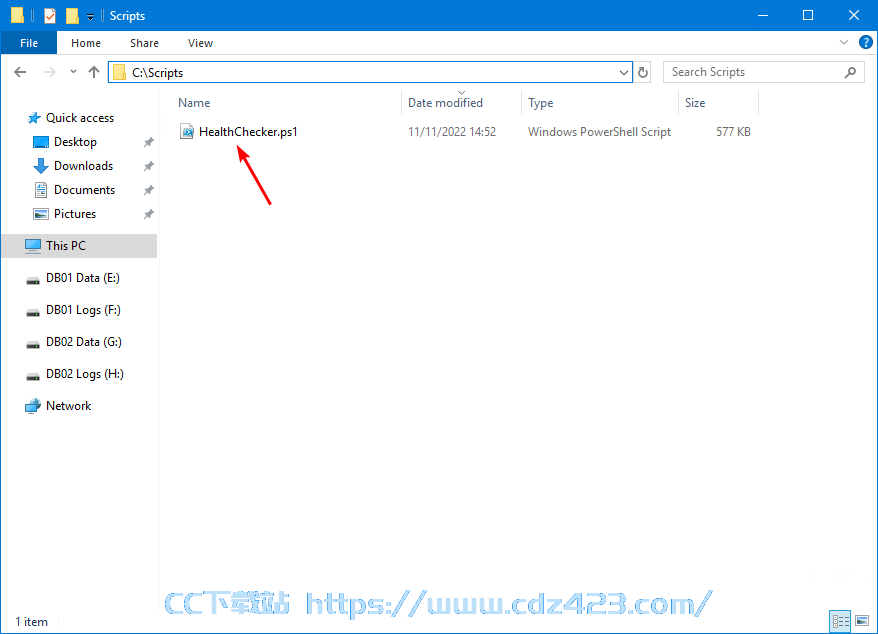The height and width of the screenshot is (634, 878).
Task: Click the pin icon beside Desktop
Action: point(148,142)
